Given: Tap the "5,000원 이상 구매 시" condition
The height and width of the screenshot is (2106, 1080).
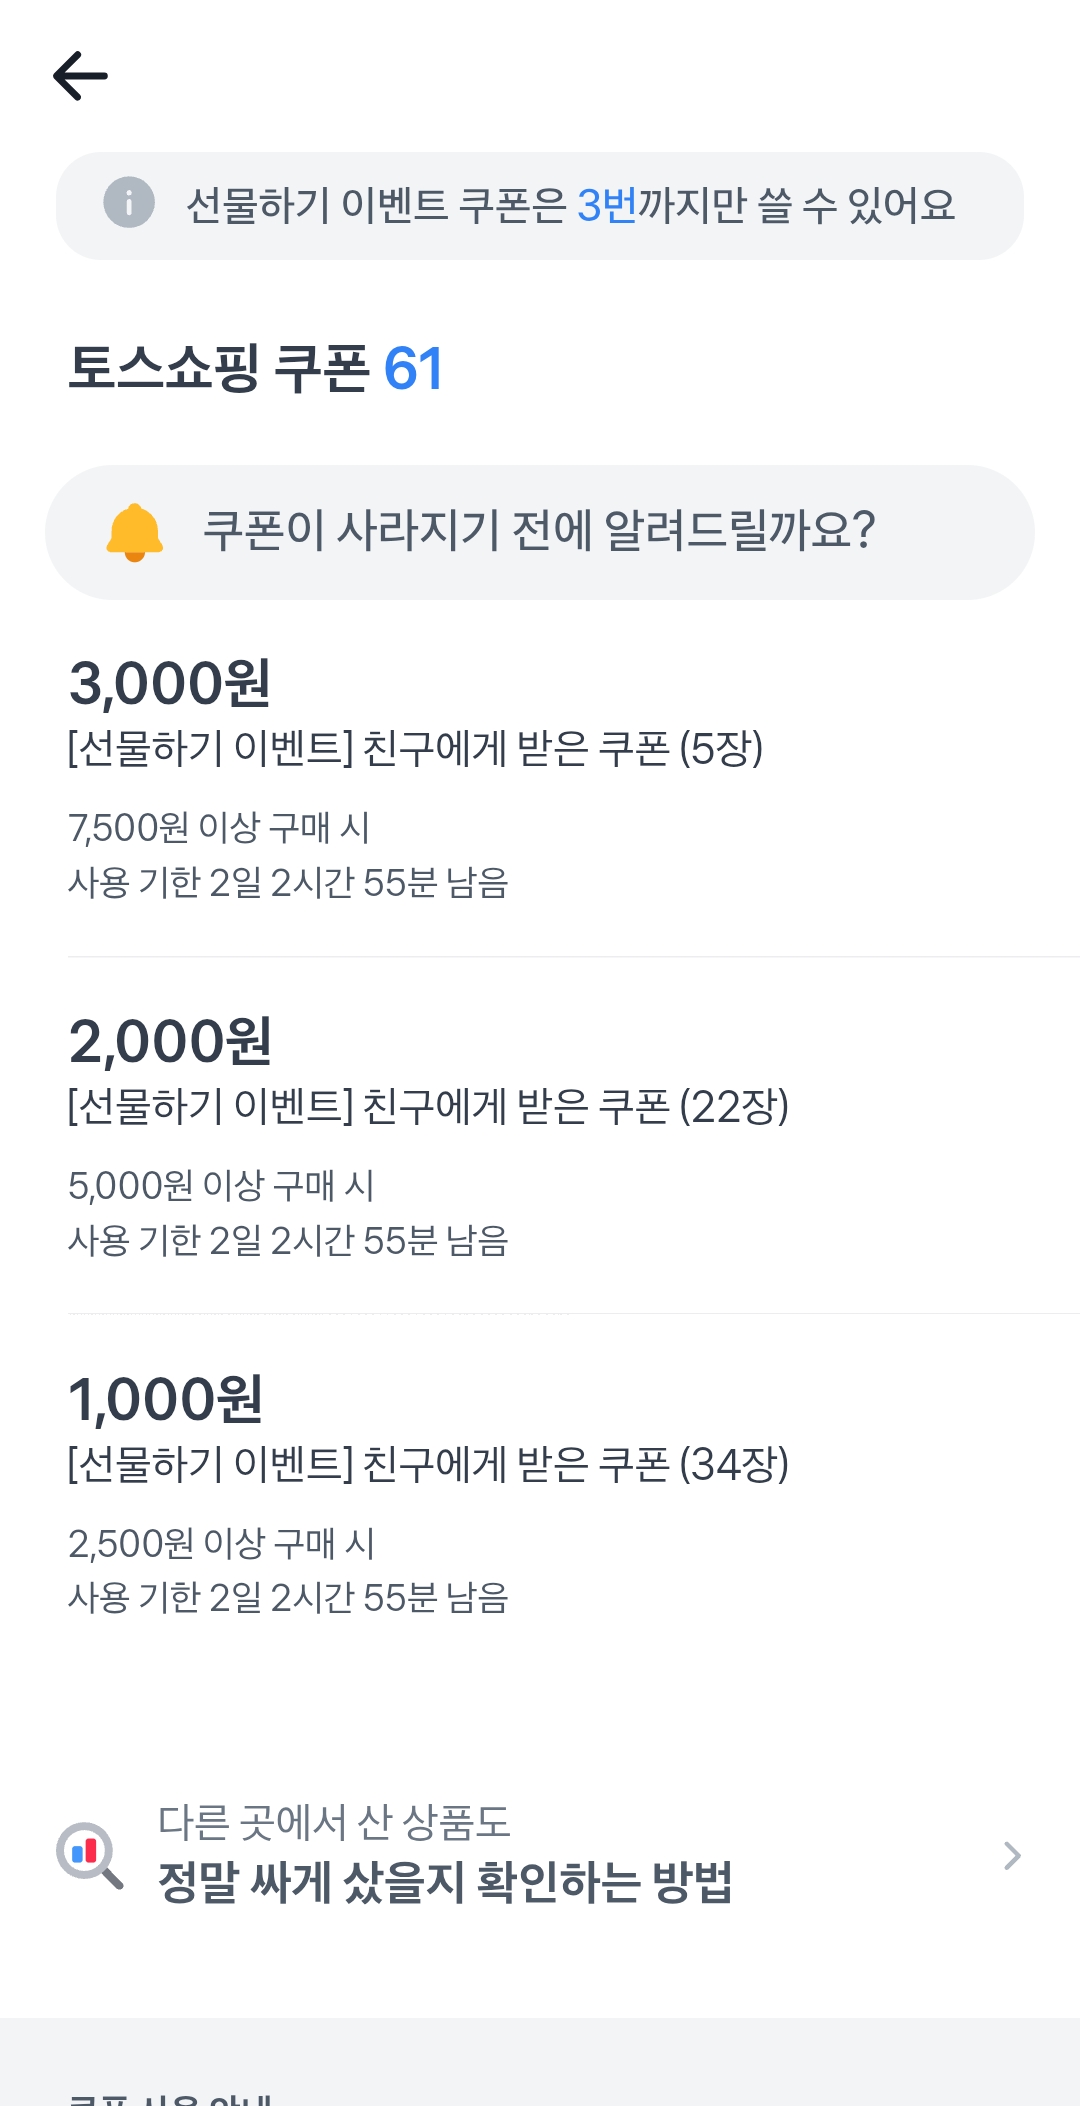Looking at the screenshot, I should (221, 1186).
